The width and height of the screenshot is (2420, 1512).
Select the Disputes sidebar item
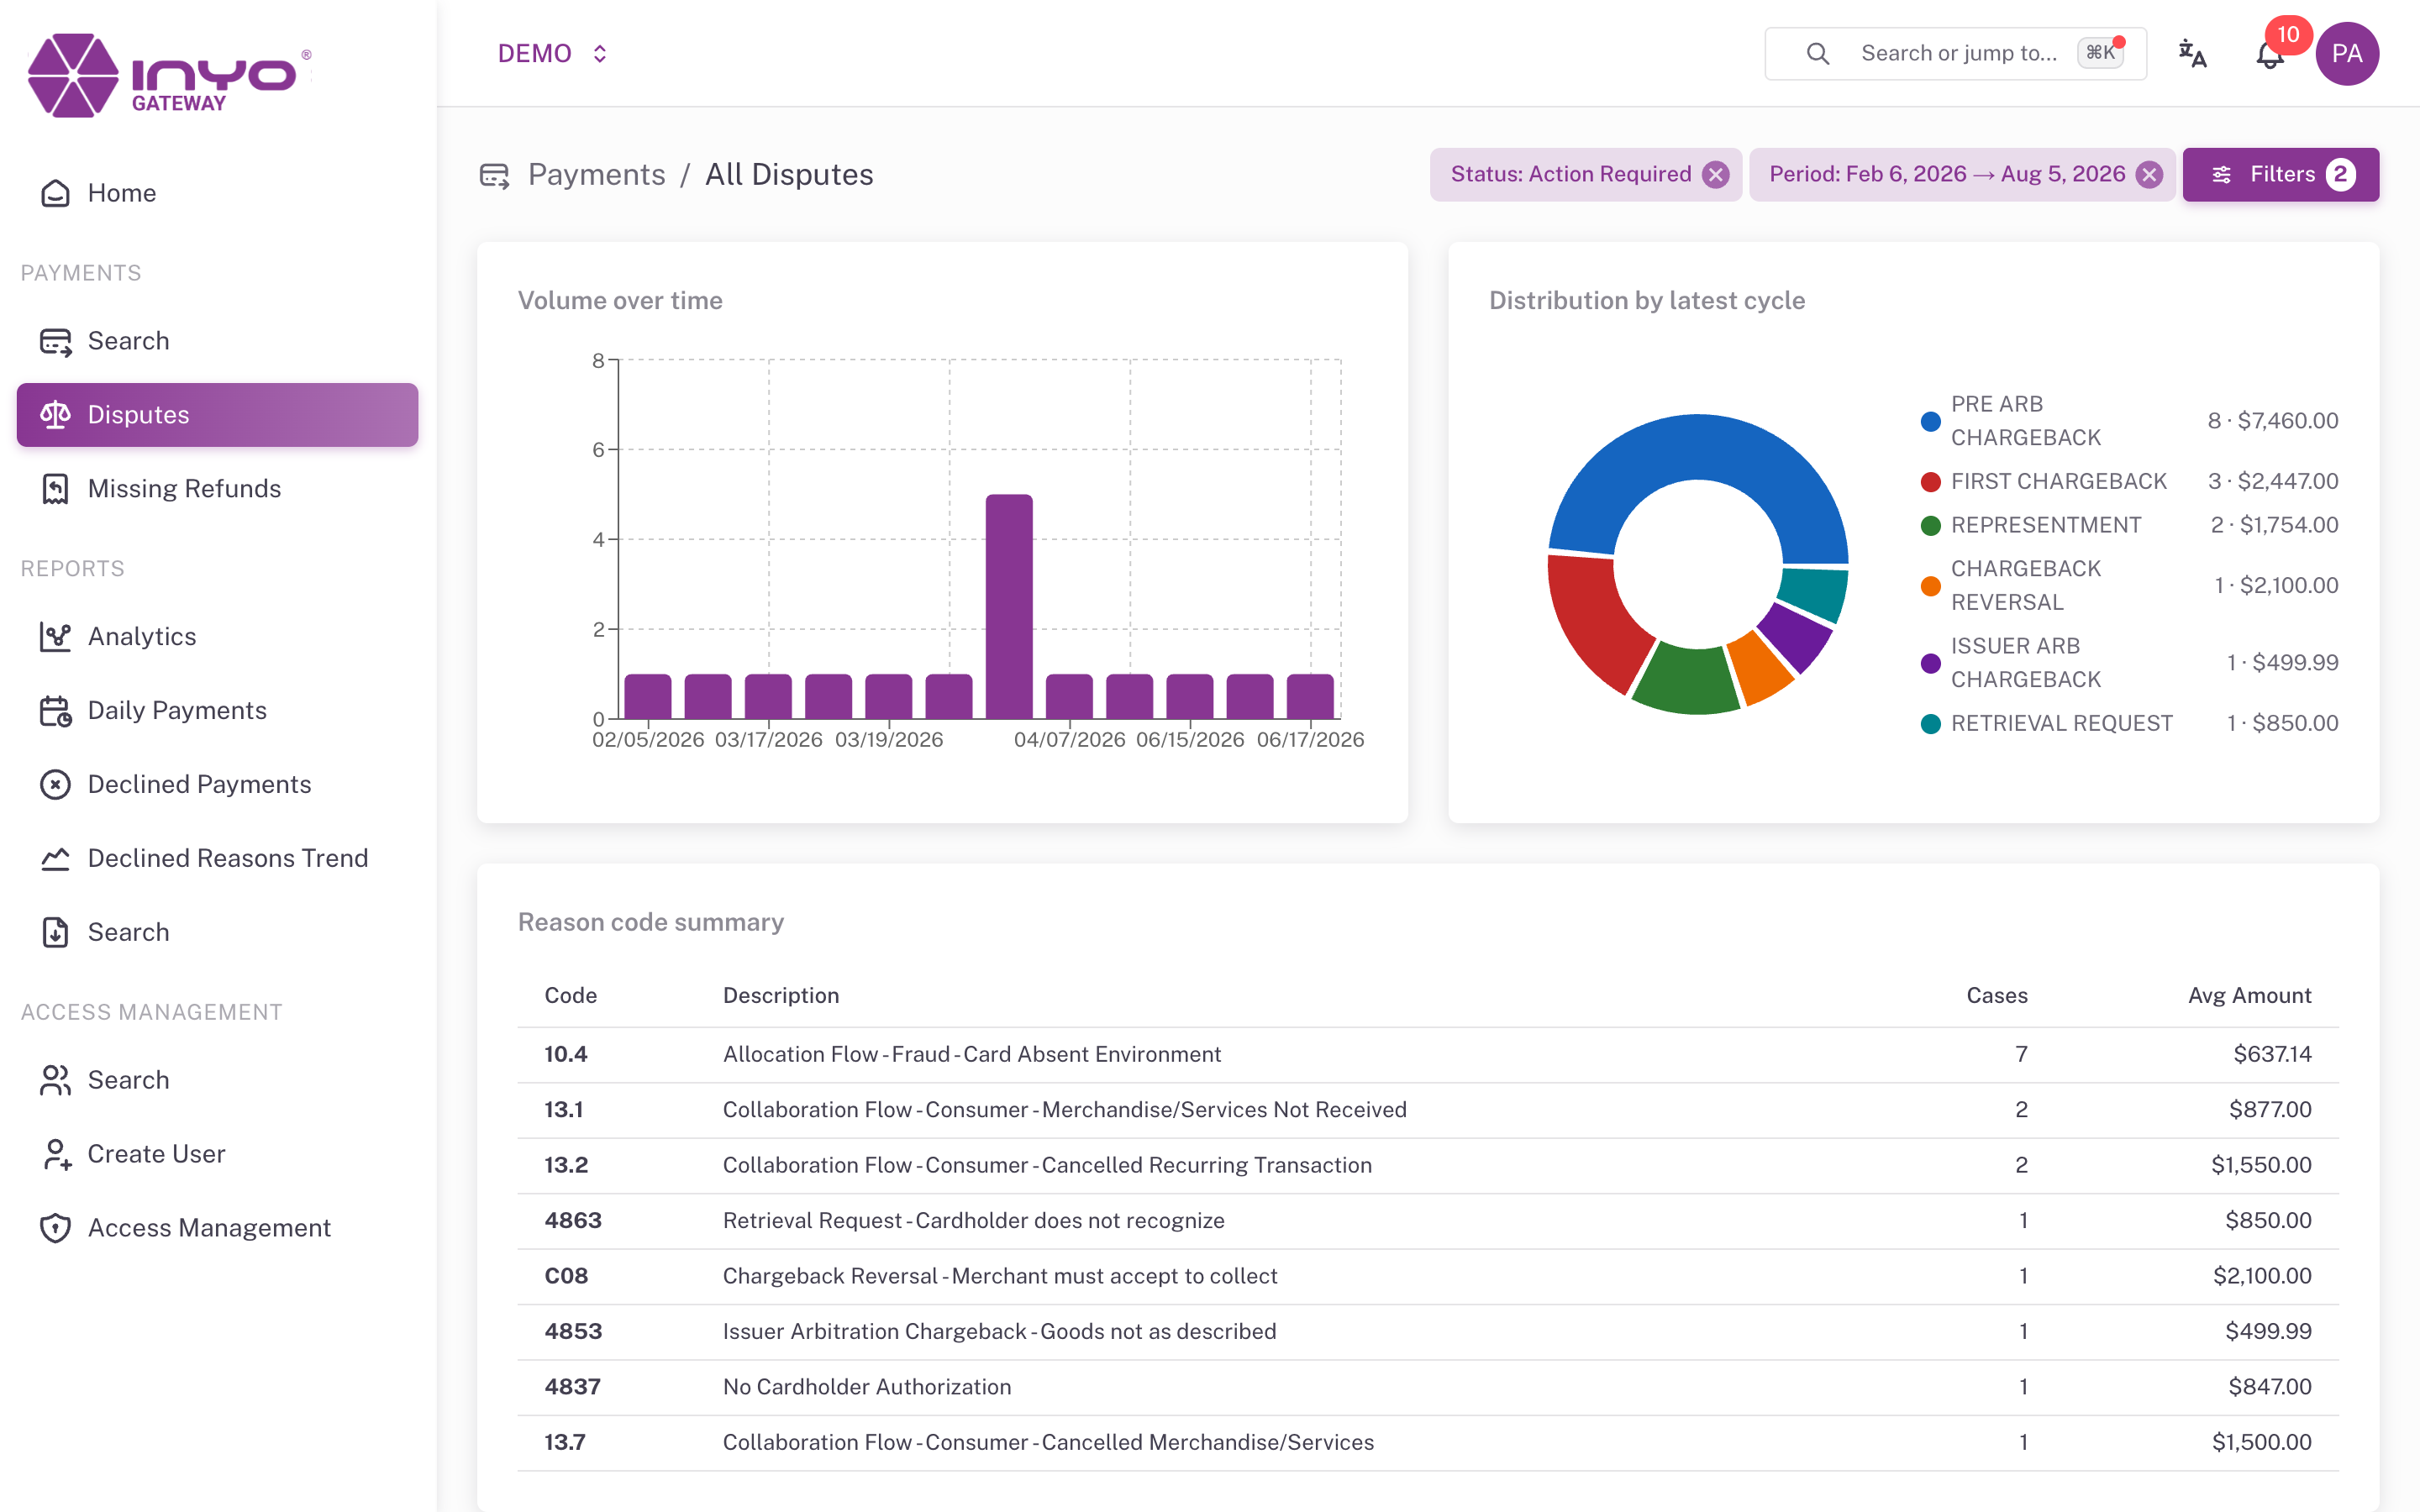pyautogui.click(x=217, y=415)
